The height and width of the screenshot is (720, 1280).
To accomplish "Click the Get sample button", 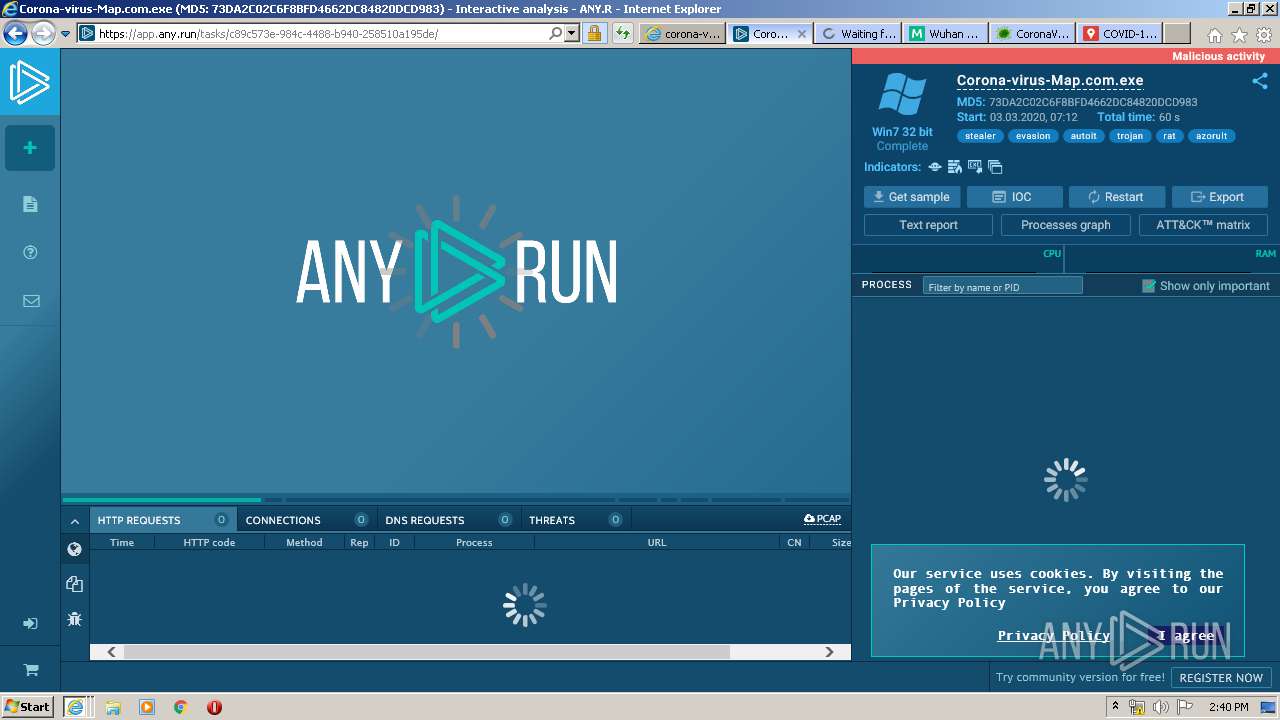I will [912, 197].
